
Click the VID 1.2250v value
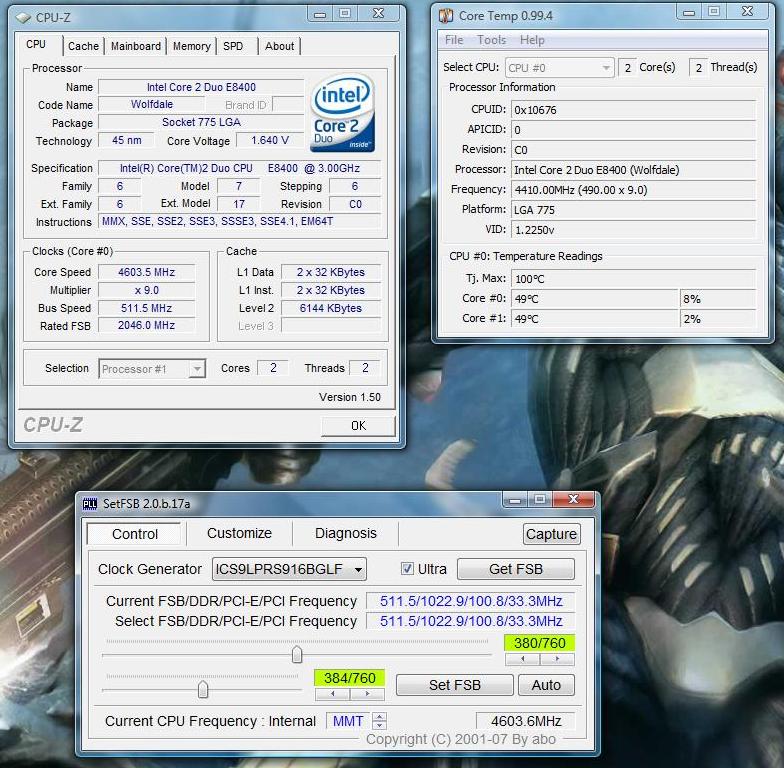[633, 230]
